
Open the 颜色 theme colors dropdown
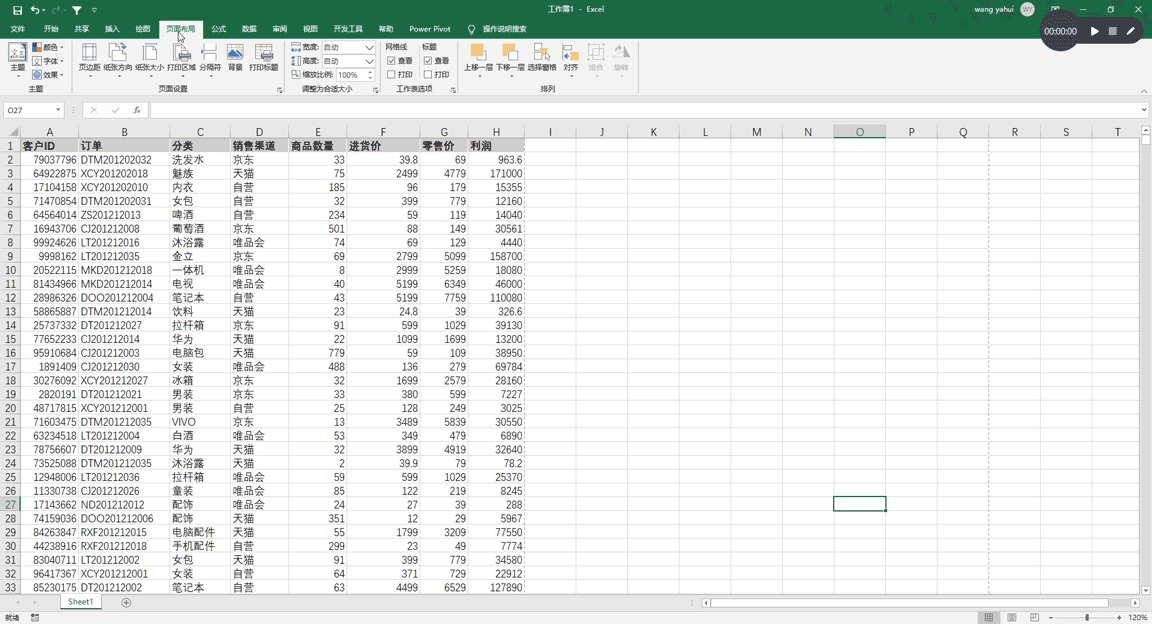(x=48, y=47)
